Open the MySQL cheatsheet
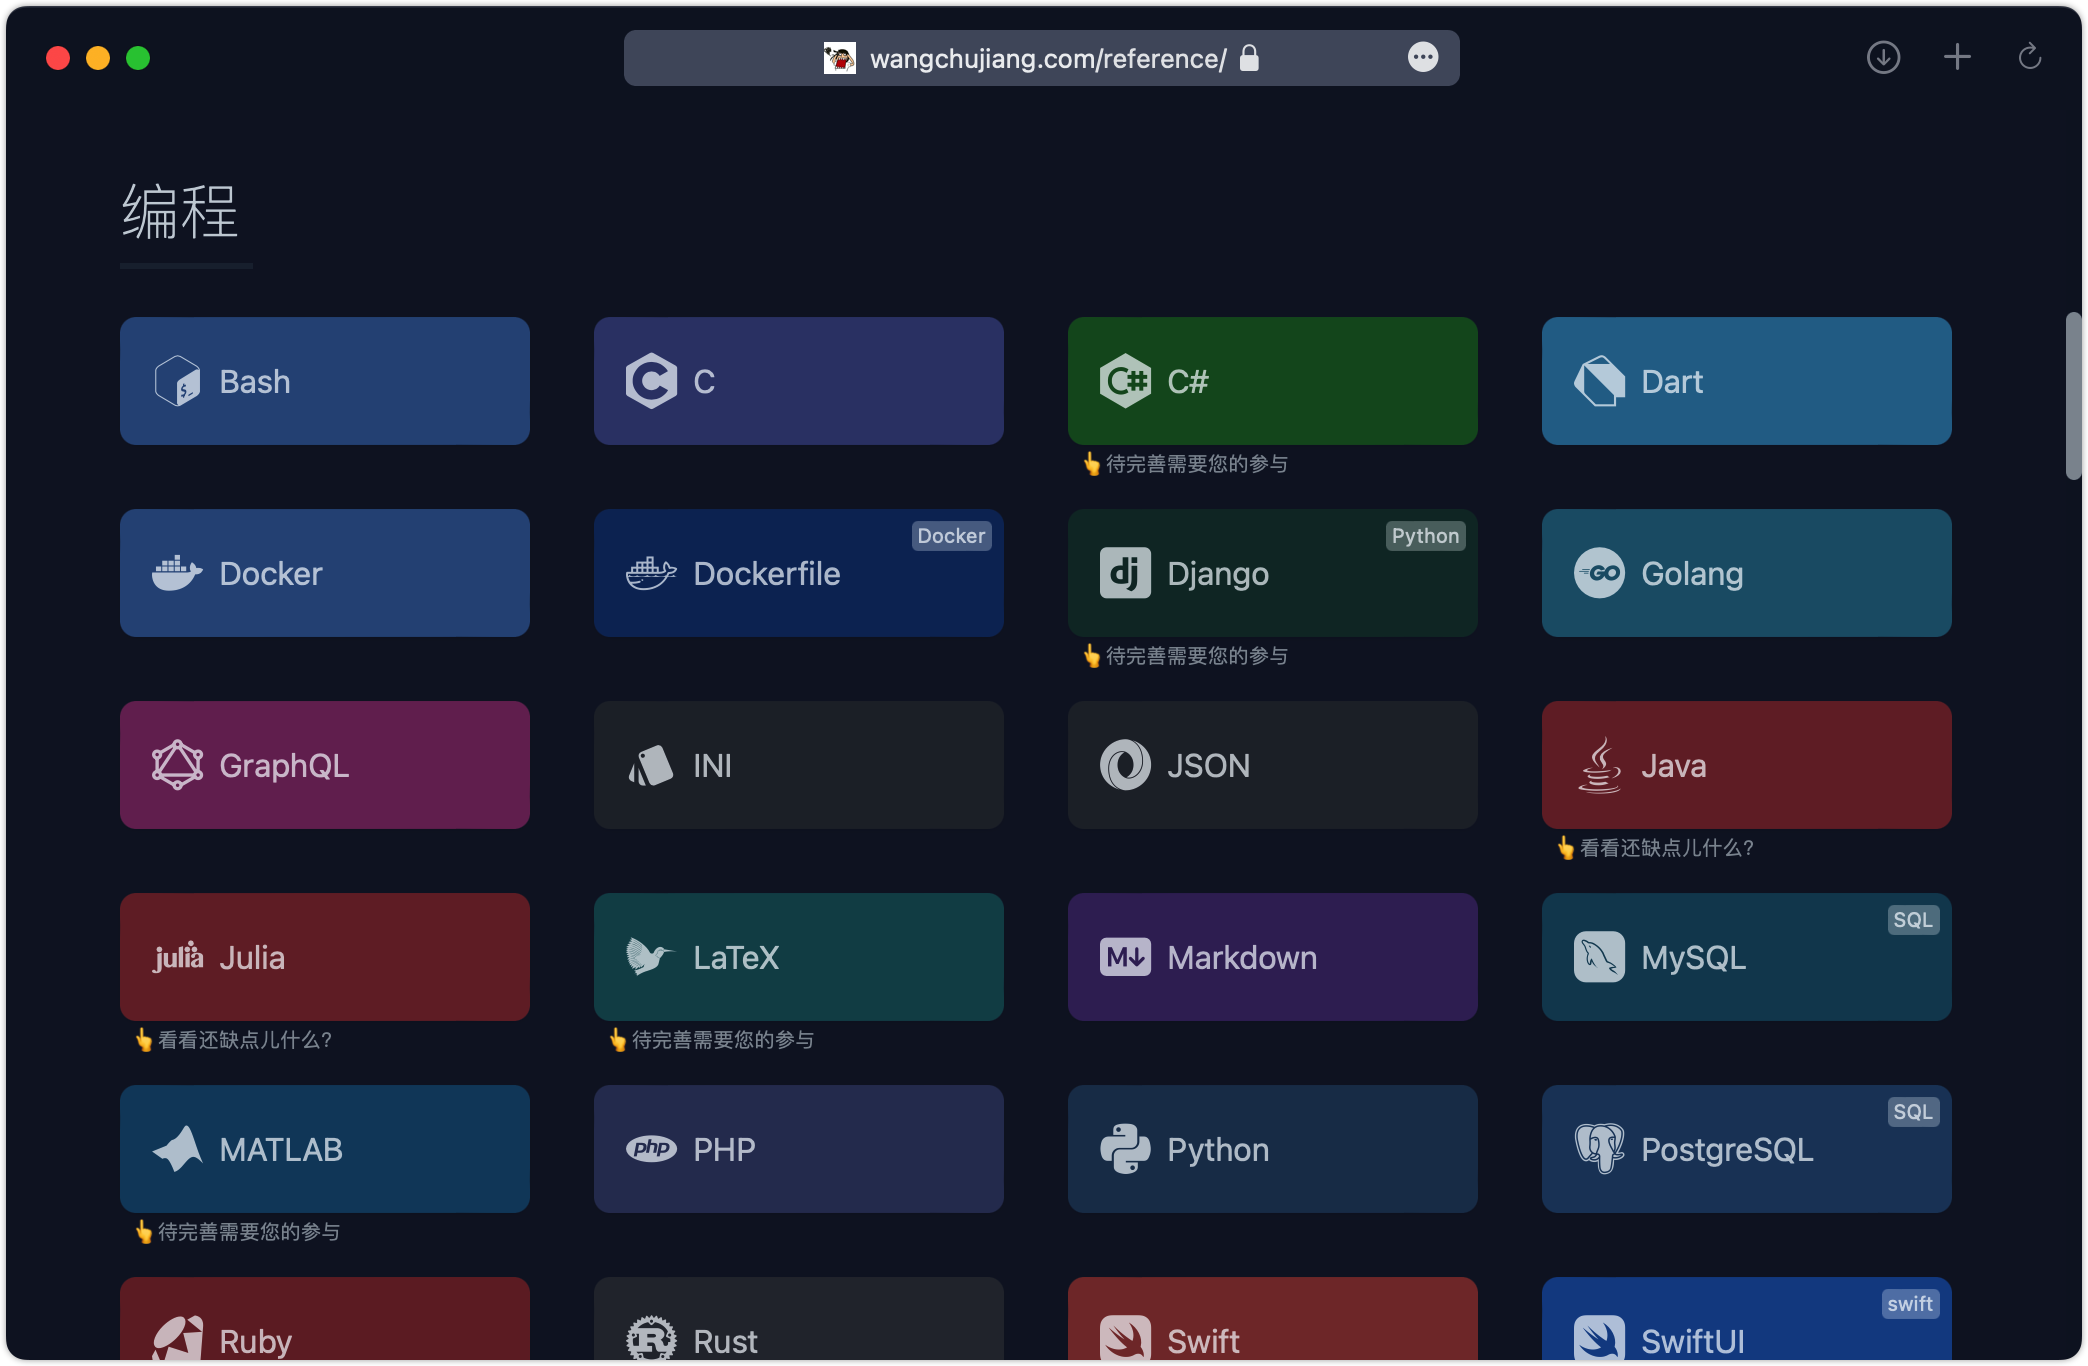 coord(1745,957)
